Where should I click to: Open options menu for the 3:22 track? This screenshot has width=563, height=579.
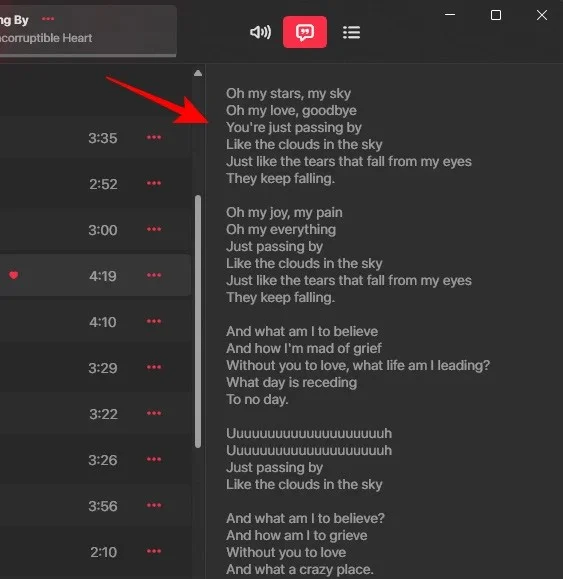tap(154, 413)
